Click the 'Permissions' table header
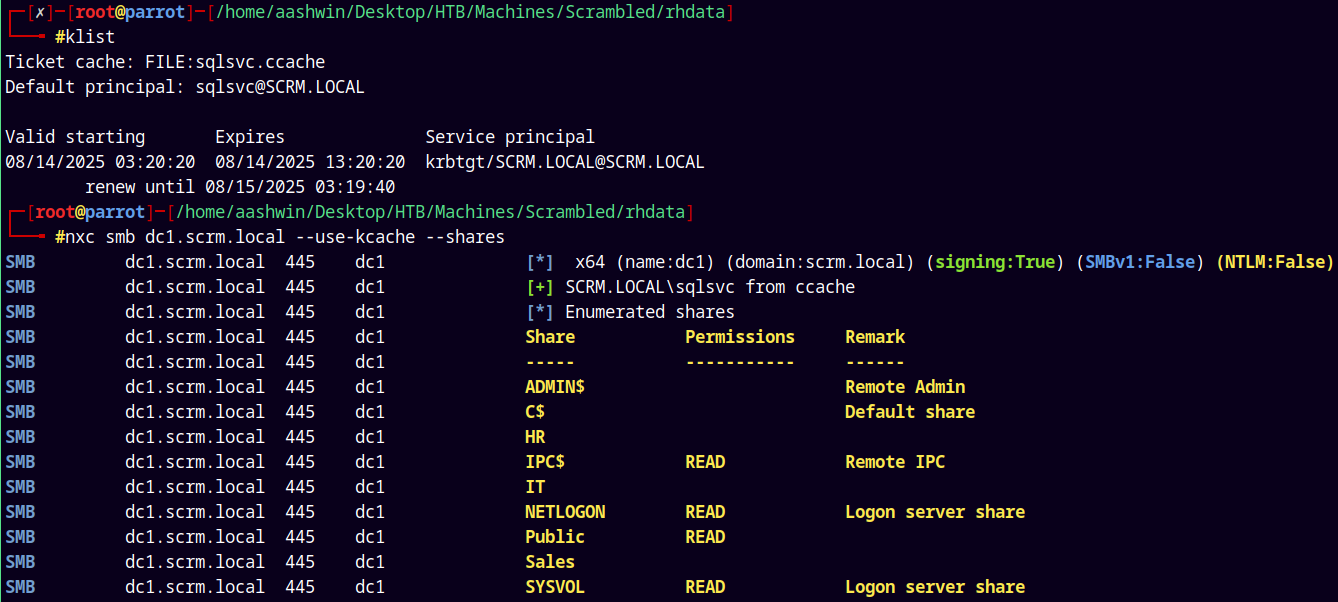Screen dimensions: 1338x602 click(740, 337)
